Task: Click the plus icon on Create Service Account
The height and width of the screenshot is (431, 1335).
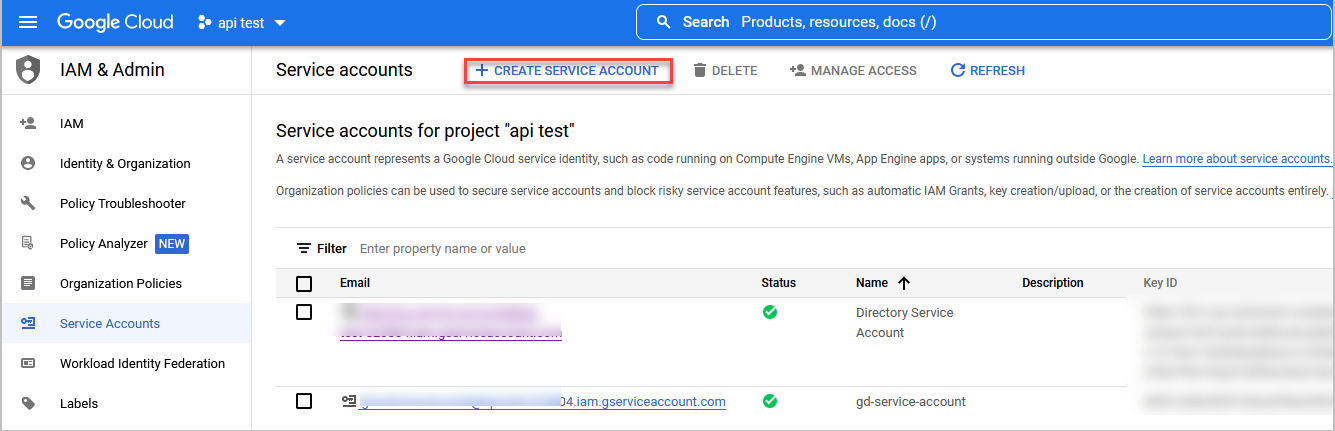Action: [481, 70]
